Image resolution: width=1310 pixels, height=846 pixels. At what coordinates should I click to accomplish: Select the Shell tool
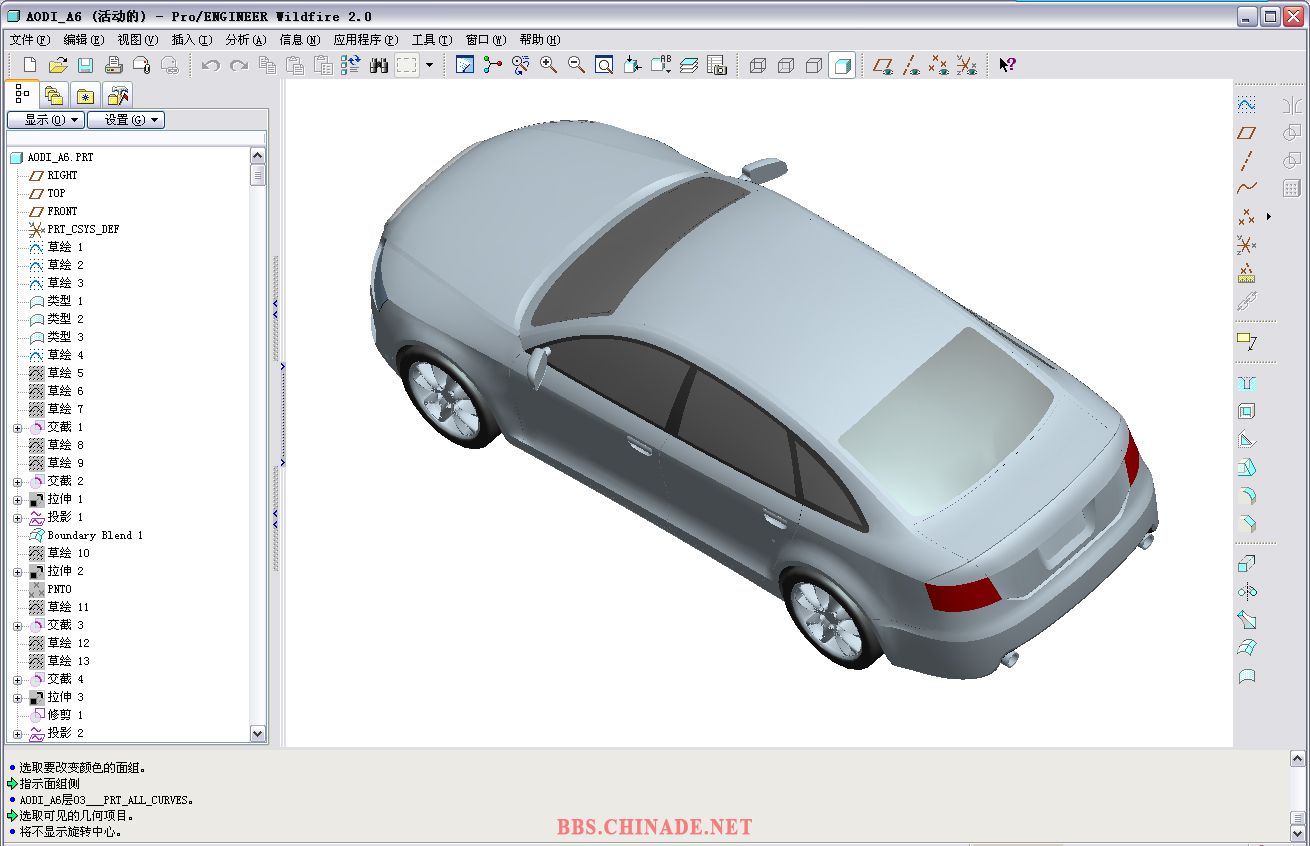coord(1246,411)
